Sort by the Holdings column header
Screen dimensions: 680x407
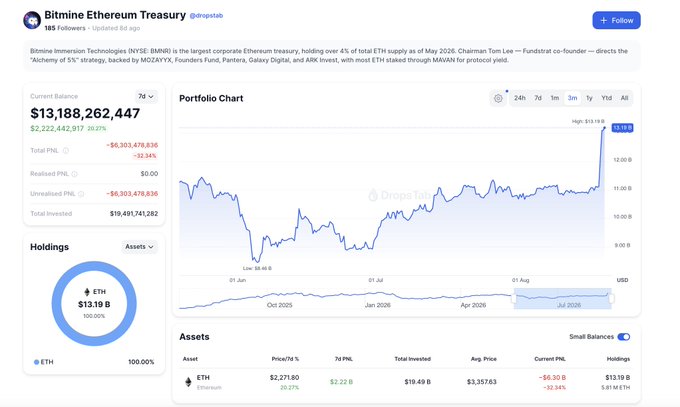[618, 359]
